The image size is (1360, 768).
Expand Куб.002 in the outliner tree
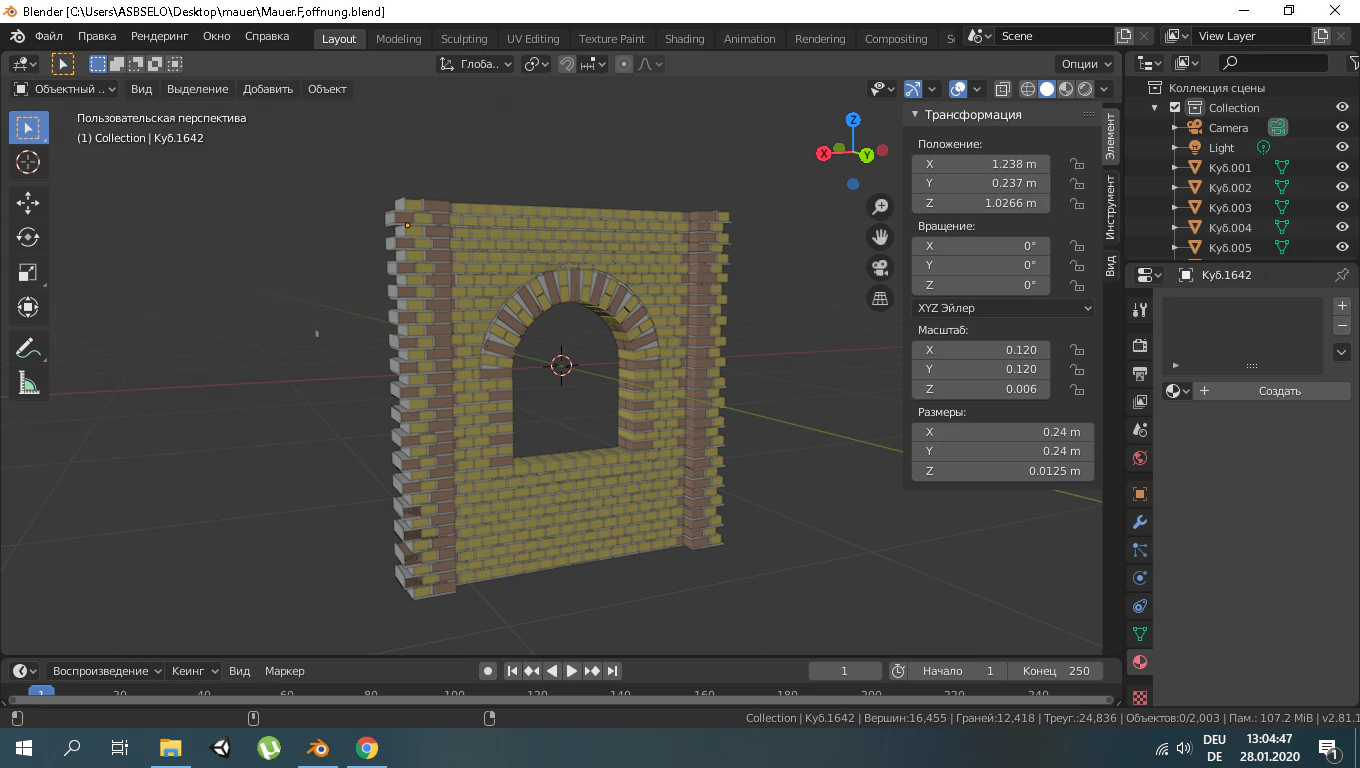tap(1176, 188)
